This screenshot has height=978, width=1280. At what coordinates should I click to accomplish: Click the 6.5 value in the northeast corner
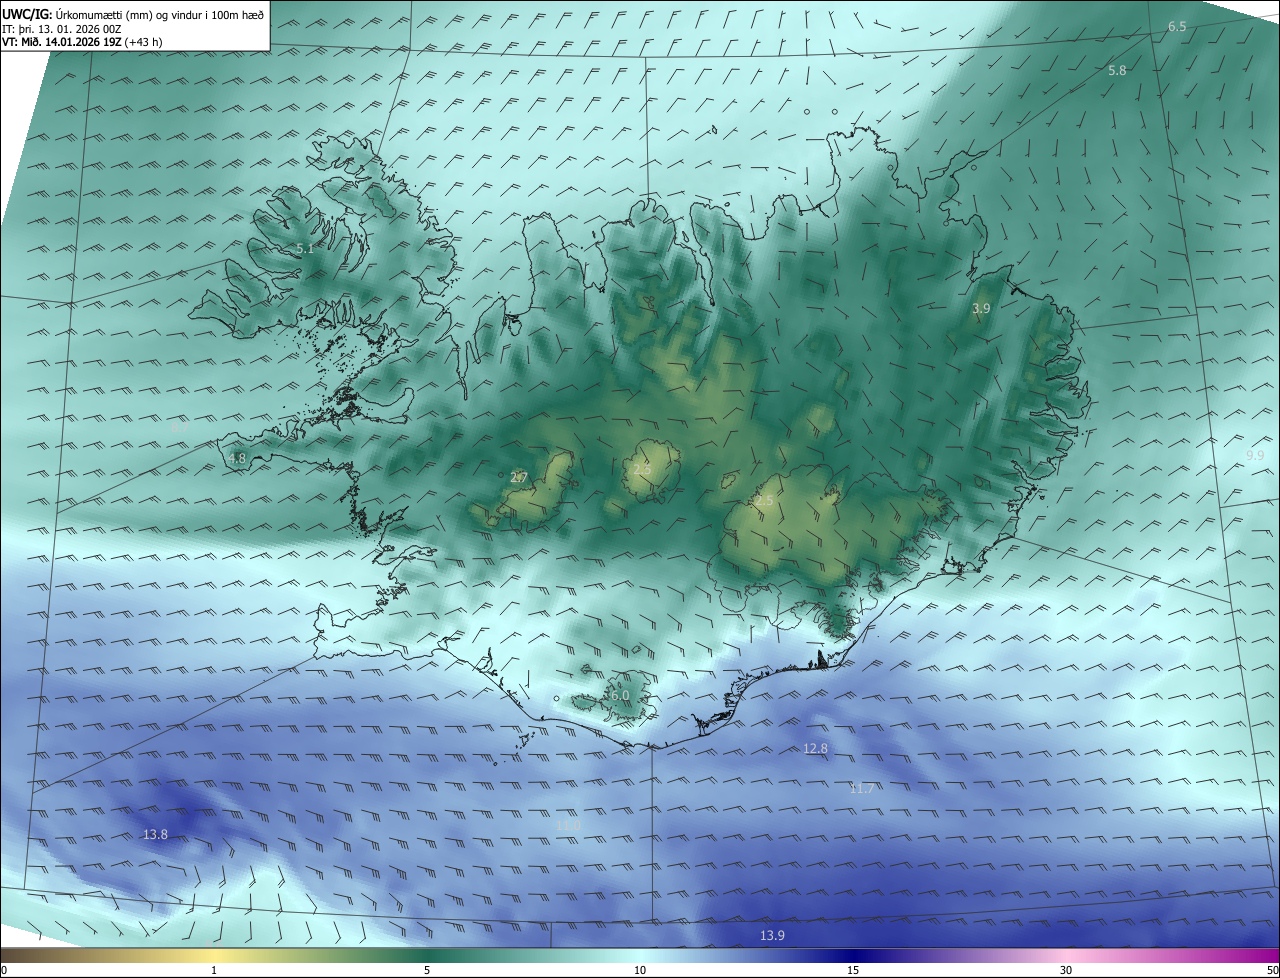click(x=1177, y=27)
